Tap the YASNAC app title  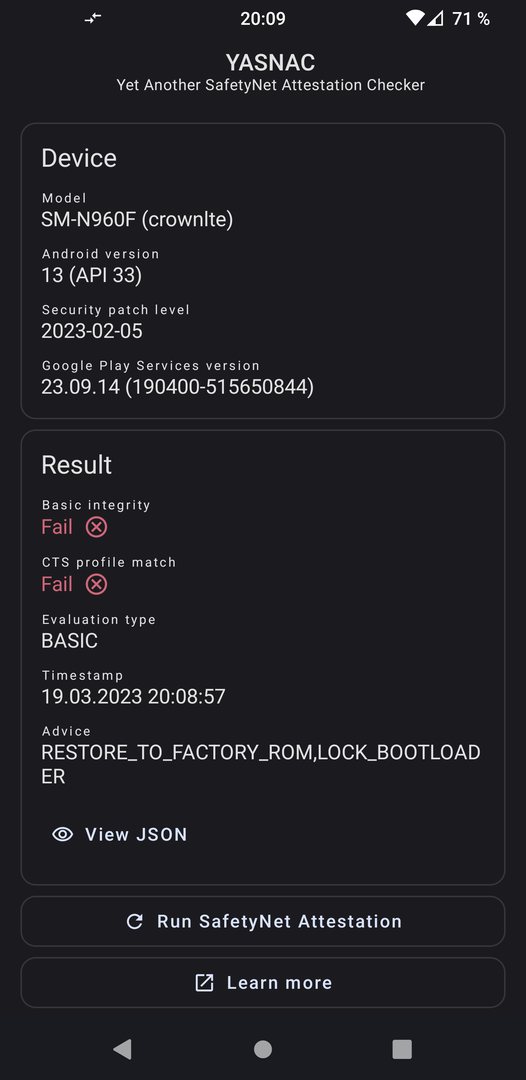coord(270,63)
